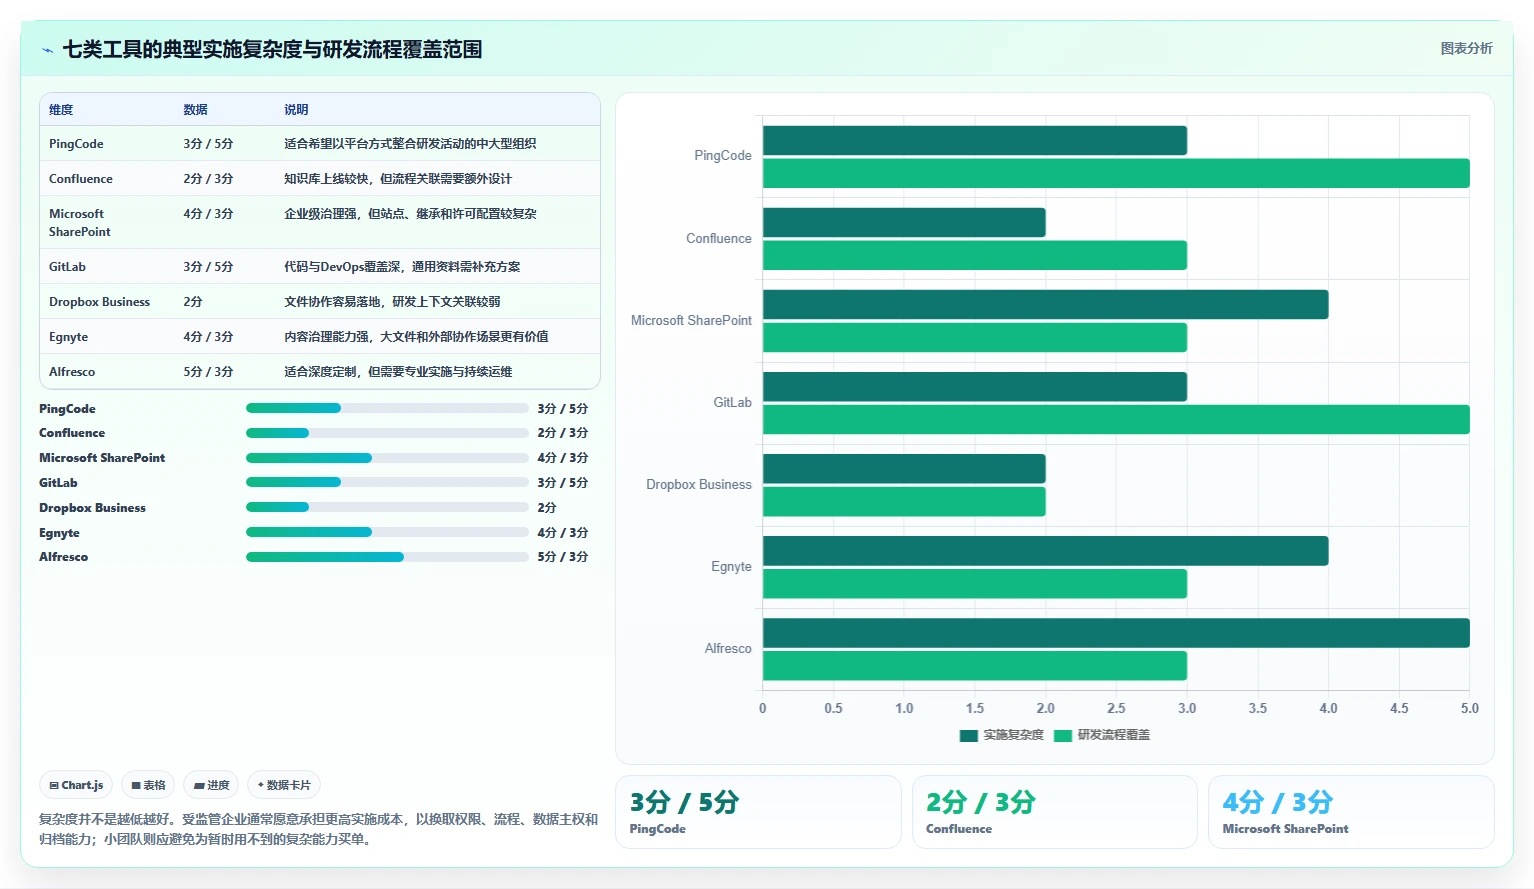Select the Dropbox Business table row name
The width and height of the screenshot is (1534, 889).
(x=99, y=302)
